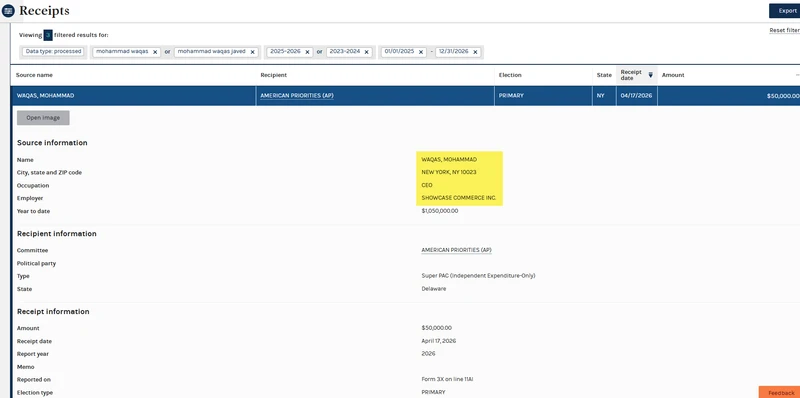Click the Recipient column header

pos(273,75)
